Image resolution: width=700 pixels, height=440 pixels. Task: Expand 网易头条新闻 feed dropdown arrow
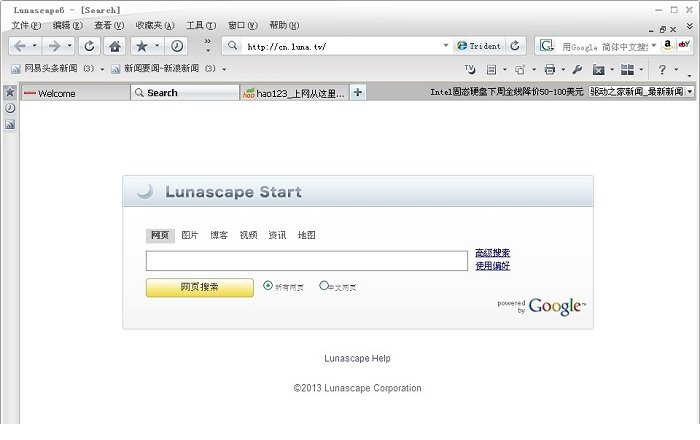(x=102, y=69)
